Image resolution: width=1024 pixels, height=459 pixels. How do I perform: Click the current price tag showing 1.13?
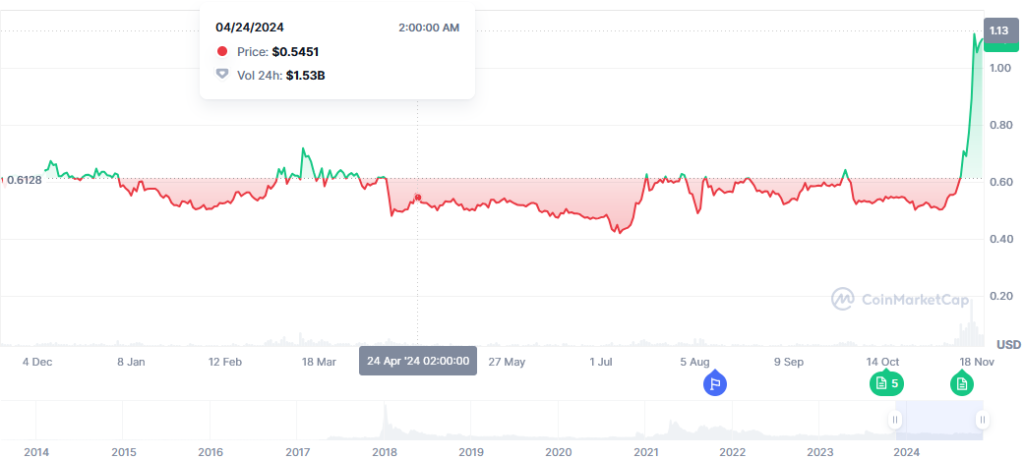[997, 31]
